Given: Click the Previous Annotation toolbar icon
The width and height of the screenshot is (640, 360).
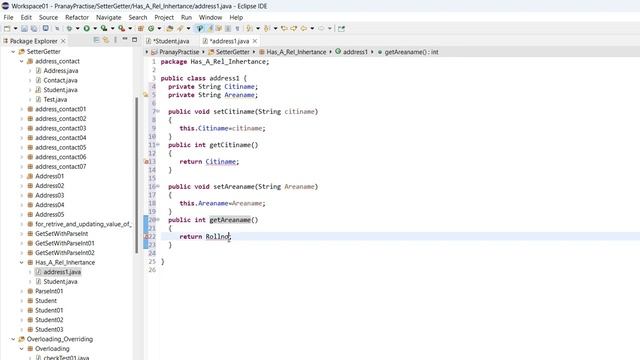Looking at the screenshot, I should pos(267,29).
